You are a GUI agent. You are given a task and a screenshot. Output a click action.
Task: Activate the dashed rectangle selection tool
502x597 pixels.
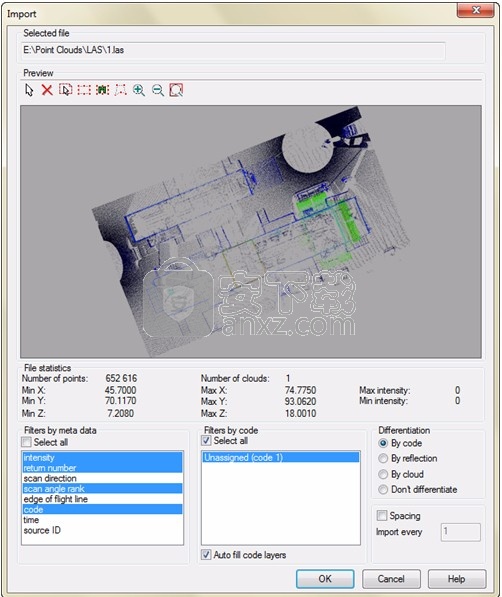84,90
